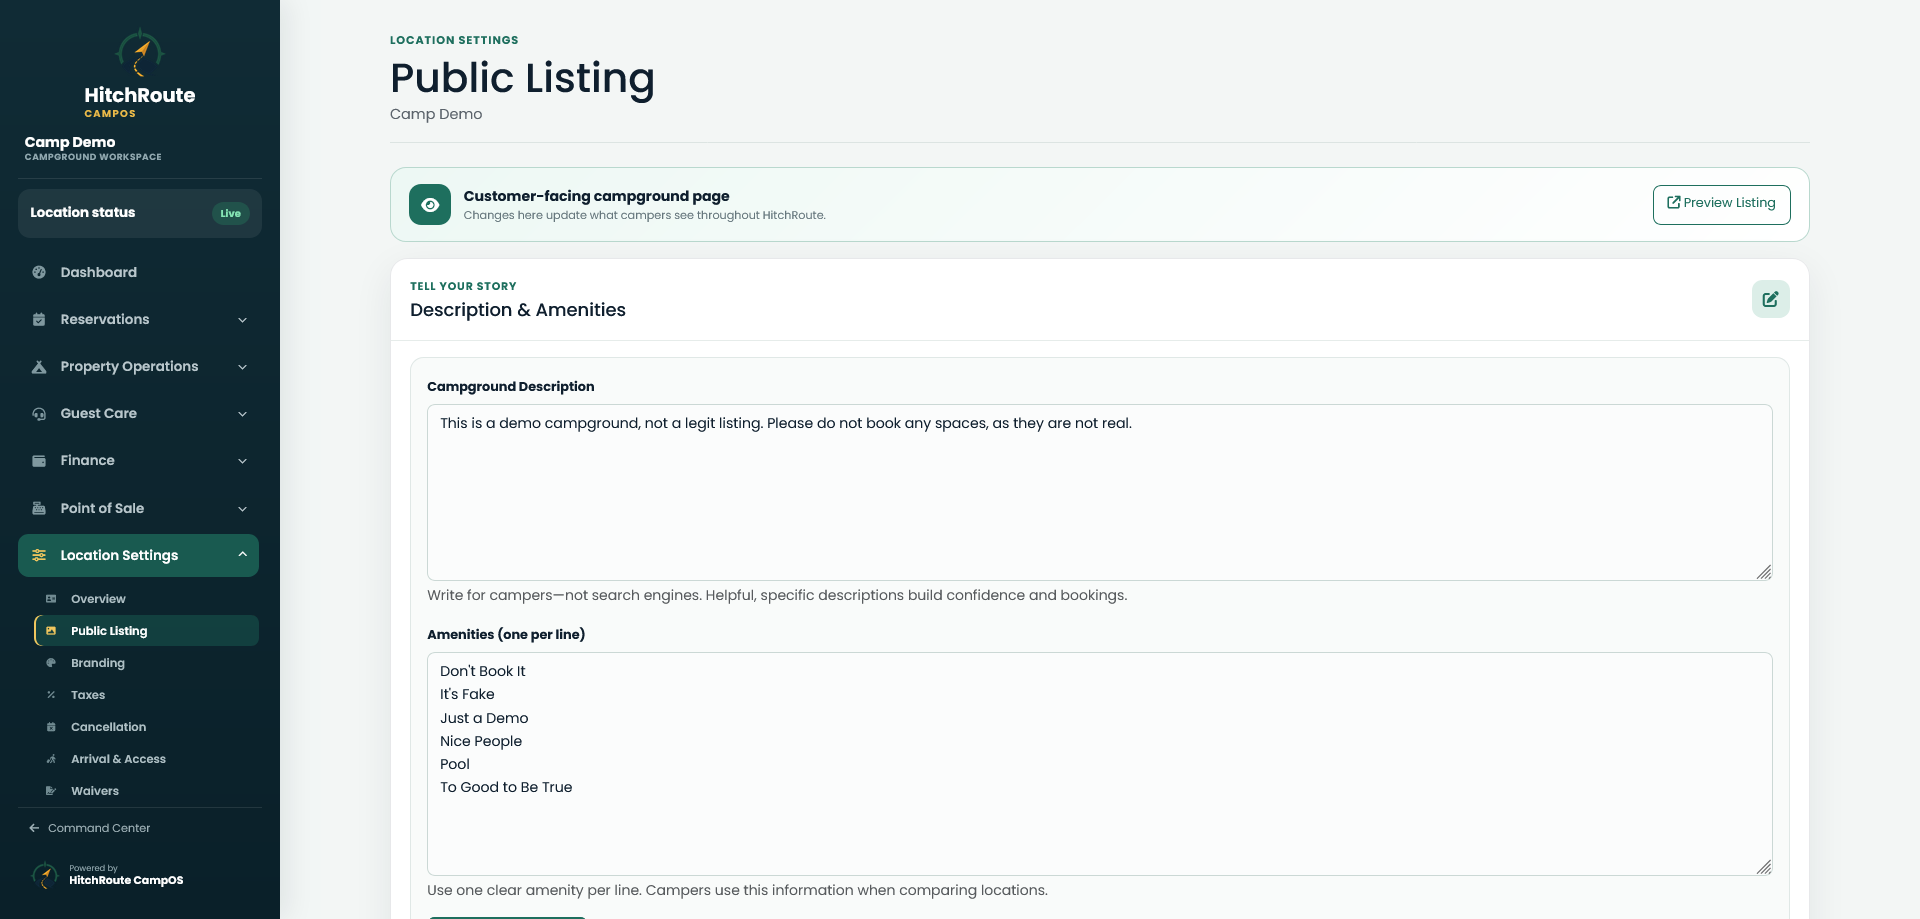Image resolution: width=1920 pixels, height=919 pixels.
Task: Go to the Branding settings page
Action: point(147,663)
